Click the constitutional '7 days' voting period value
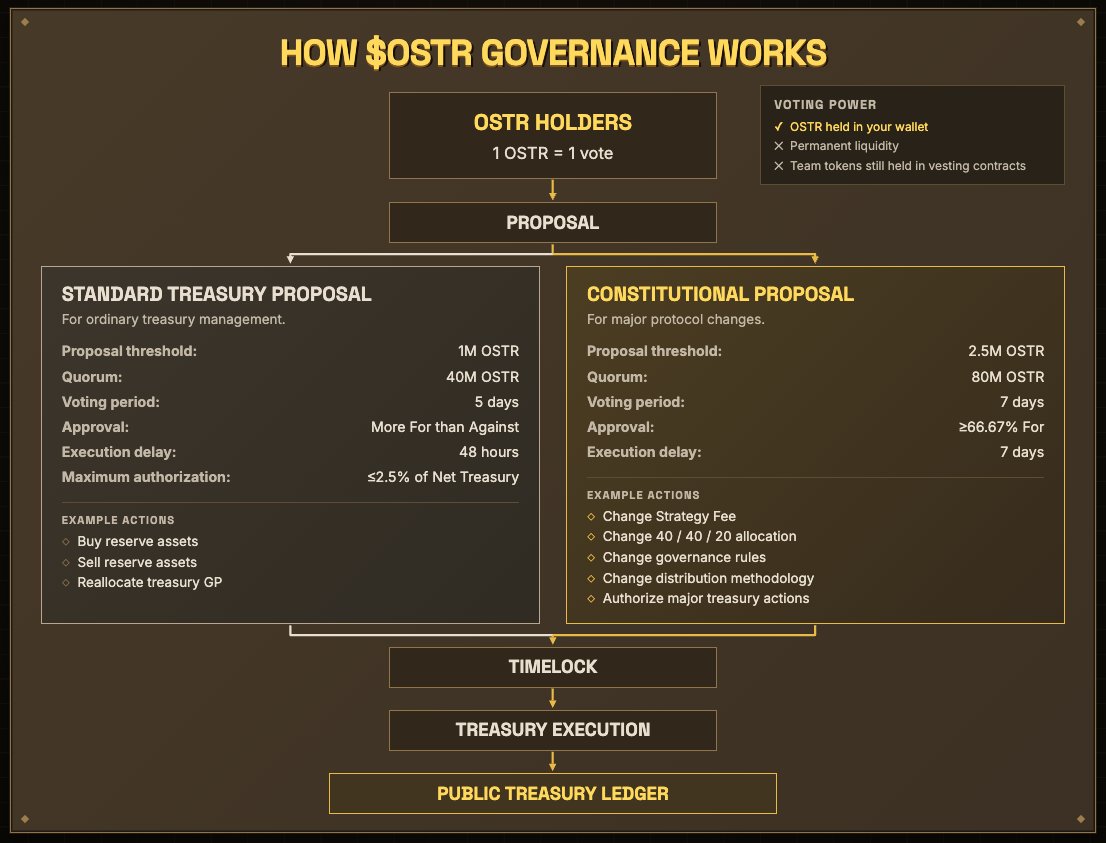 [1022, 402]
